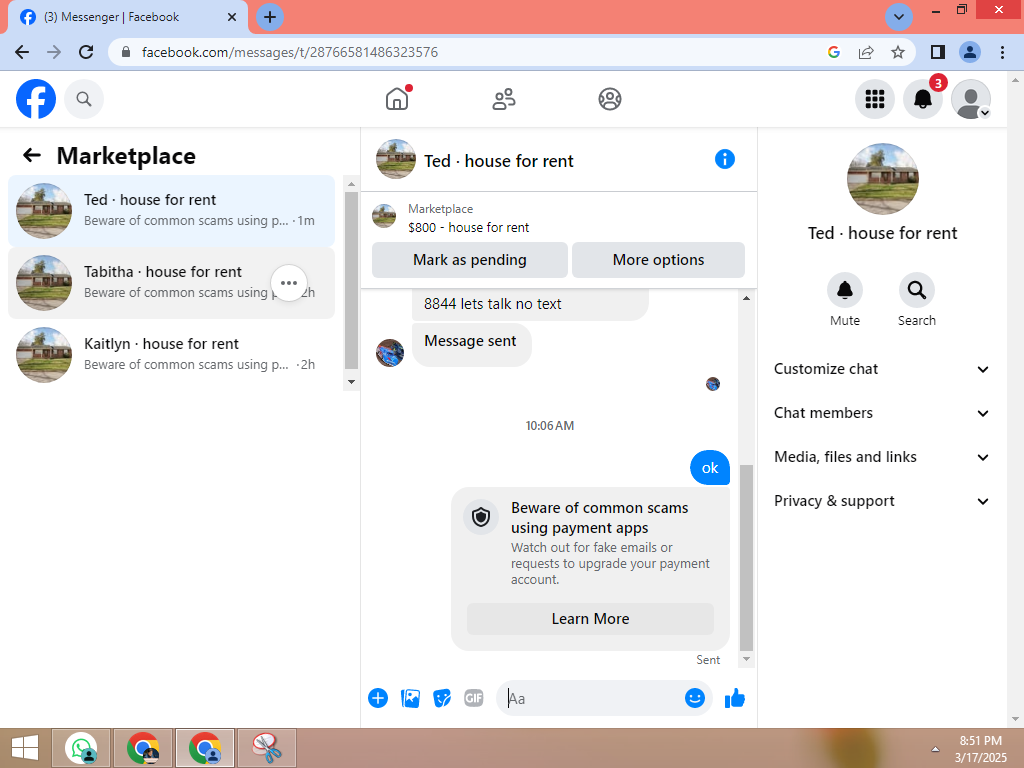1024x768 pixels.
Task: Open Windows Start button
Action: click(x=25, y=748)
